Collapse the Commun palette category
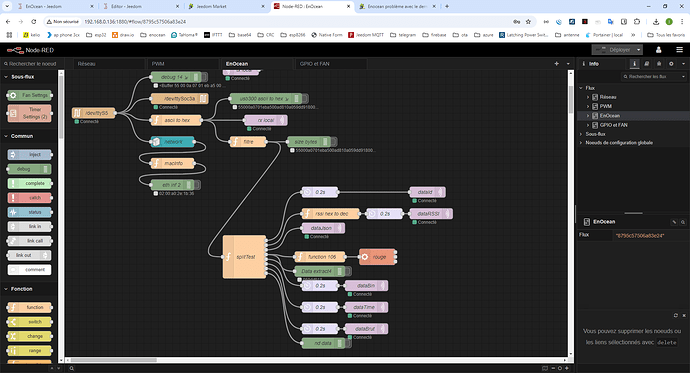The height and width of the screenshot is (373, 690). [x=6, y=136]
